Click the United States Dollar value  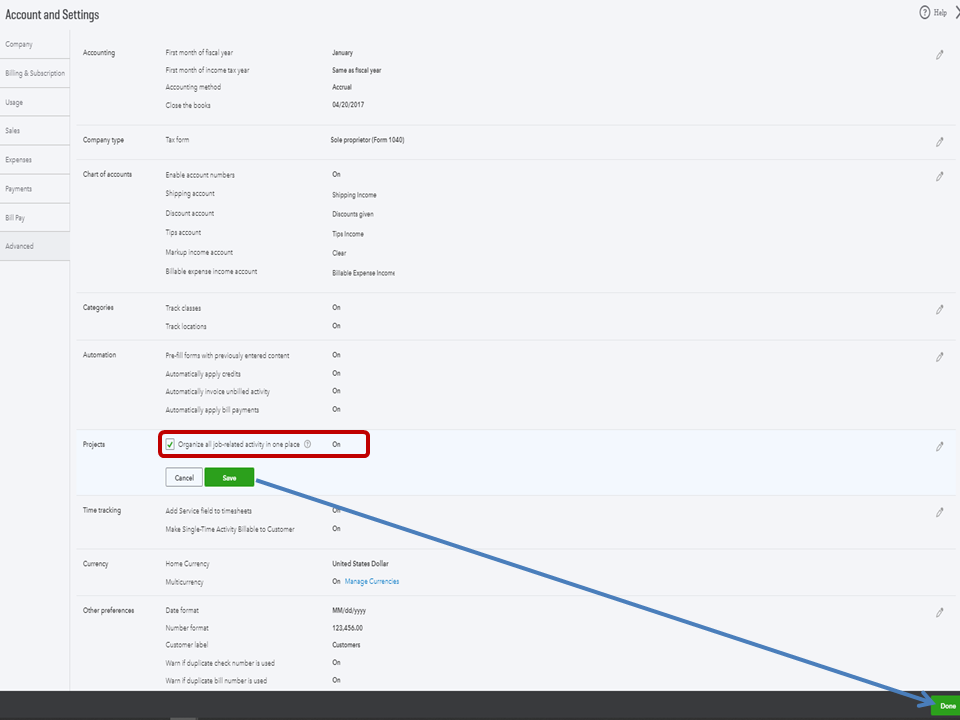click(x=360, y=563)
